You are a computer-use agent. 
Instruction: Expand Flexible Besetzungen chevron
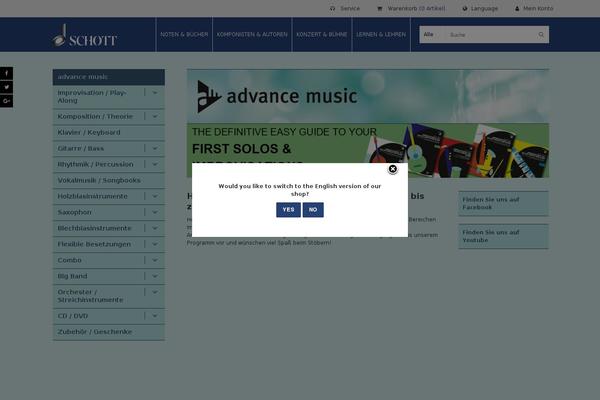[155, 244]
